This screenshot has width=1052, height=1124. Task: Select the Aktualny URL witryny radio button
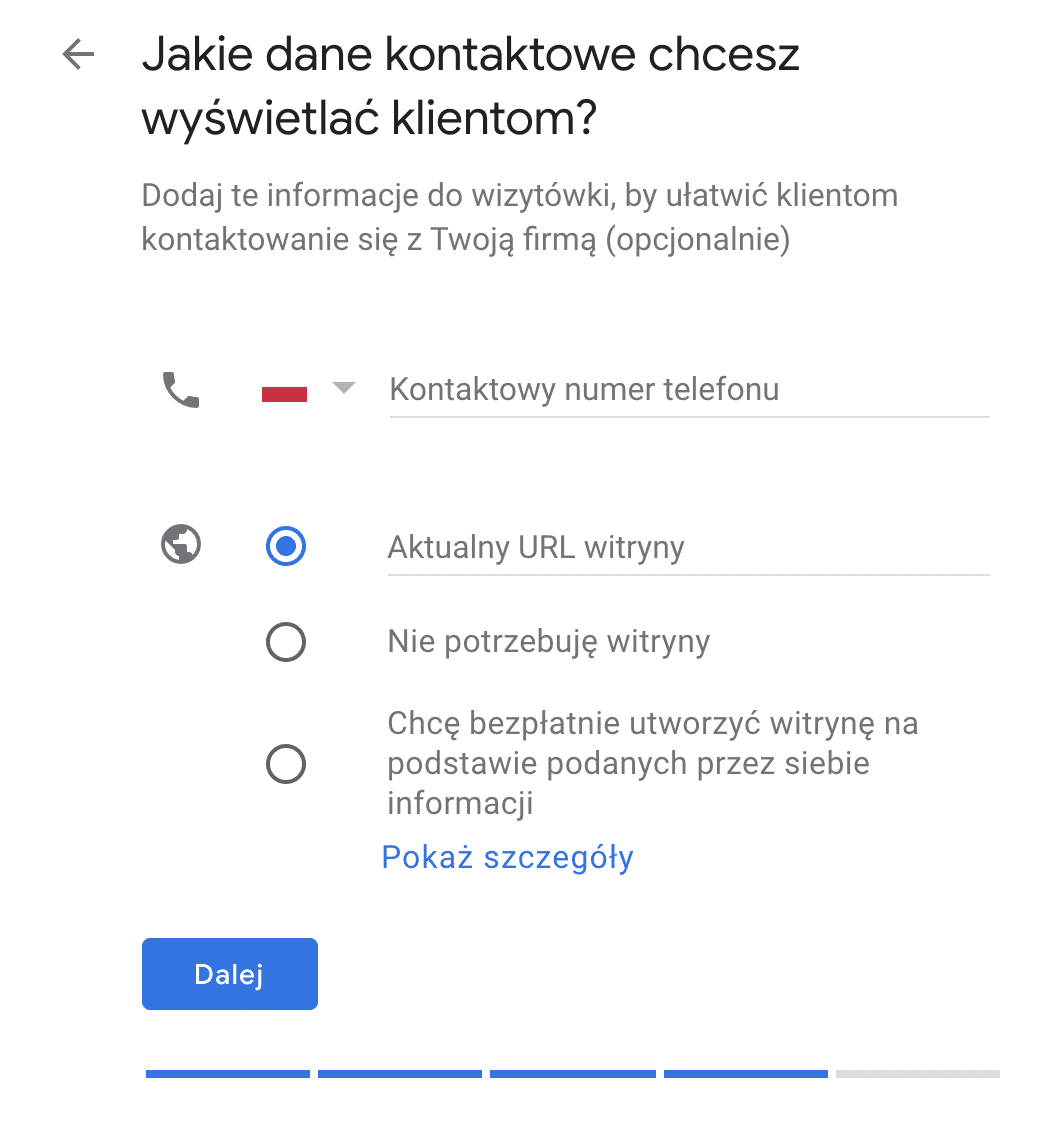coord(286,546)
